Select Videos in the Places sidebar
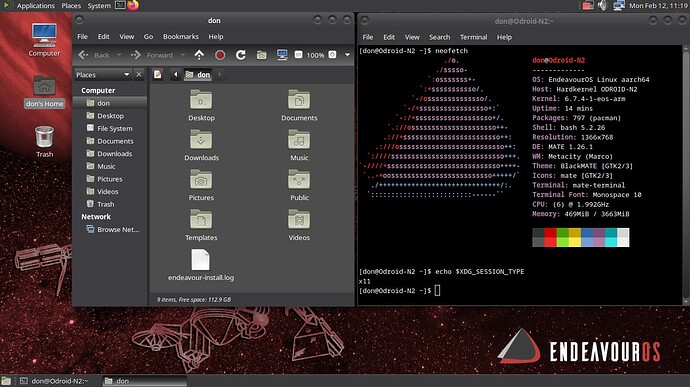This screenshot has height=387, width=690. coord(110,192)
